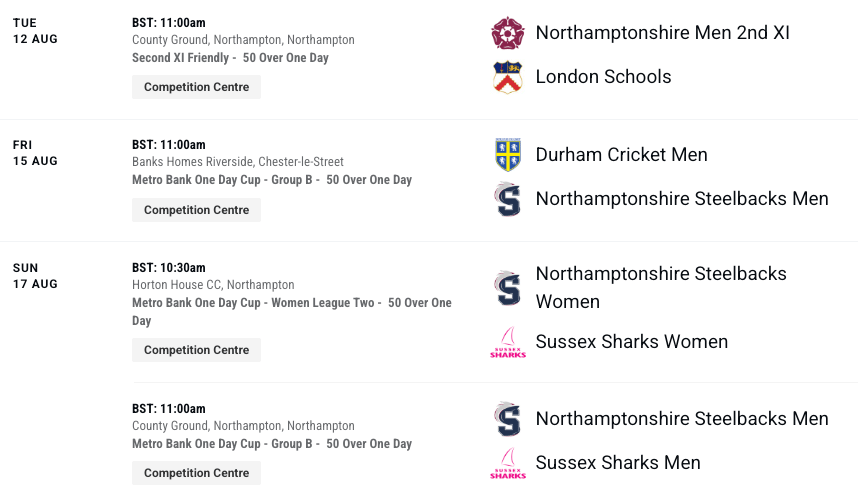Screen dimensions: 858x502
Task: Click the London Schools crest icon
Action: click(x=508, y=77)
